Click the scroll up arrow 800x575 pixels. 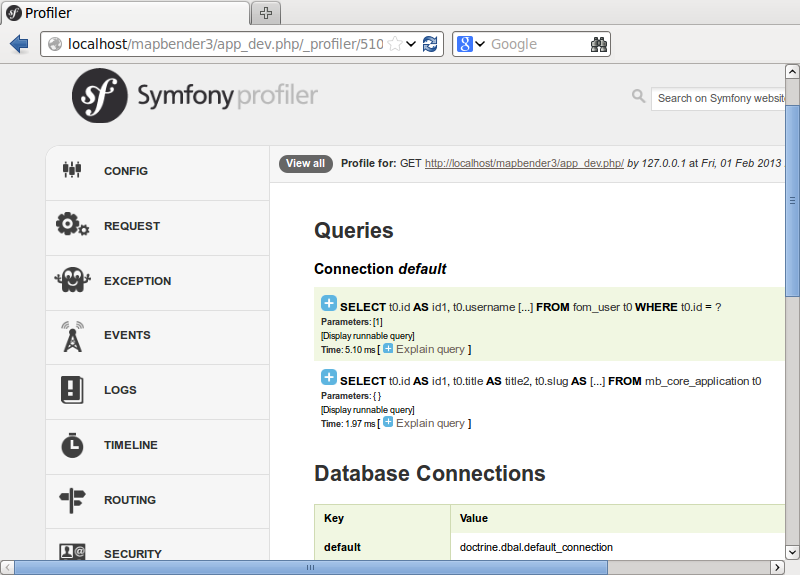tap(792, 71)
